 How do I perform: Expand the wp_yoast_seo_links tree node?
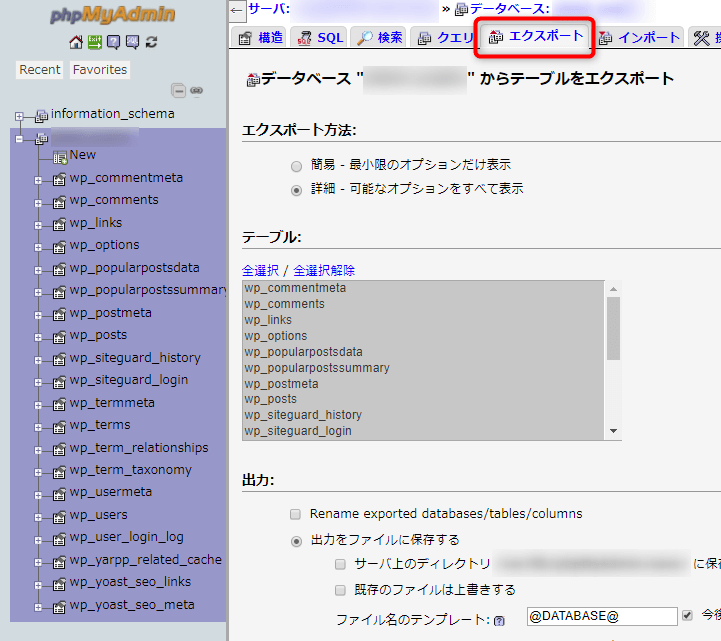[x=38, y=586]
